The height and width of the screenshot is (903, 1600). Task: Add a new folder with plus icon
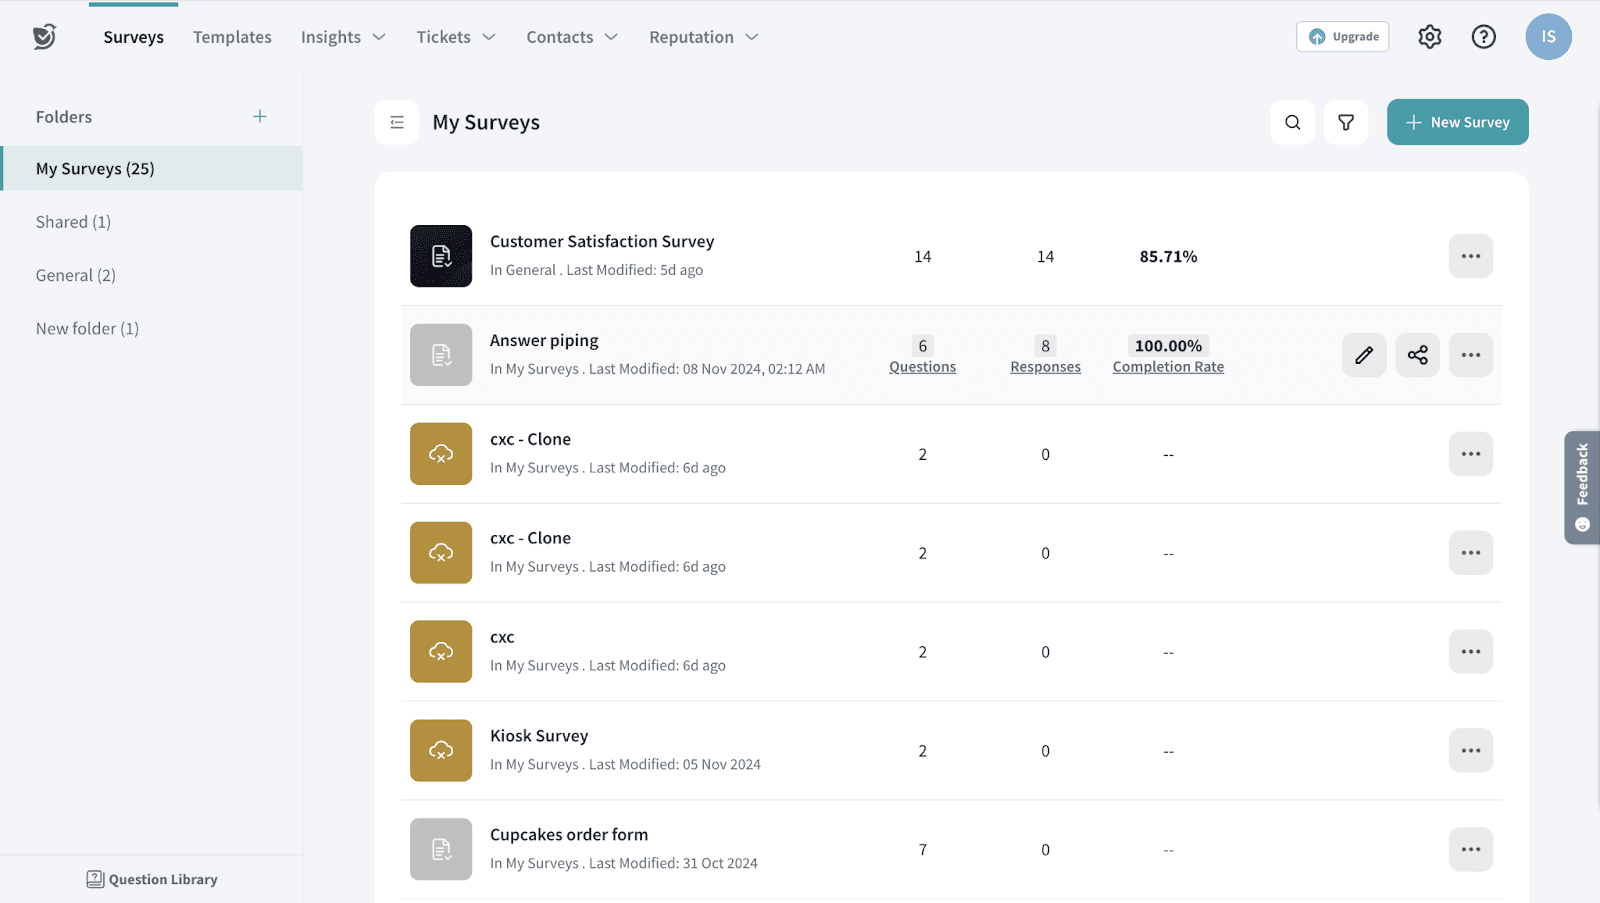260,117
